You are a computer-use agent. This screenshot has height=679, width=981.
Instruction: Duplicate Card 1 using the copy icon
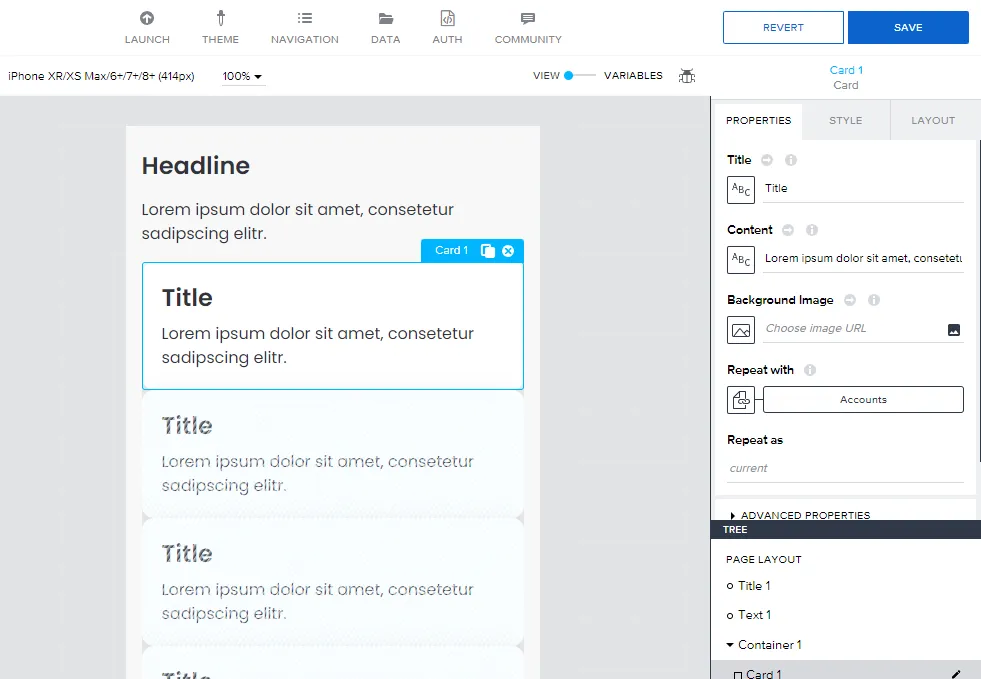click(487, 251)
